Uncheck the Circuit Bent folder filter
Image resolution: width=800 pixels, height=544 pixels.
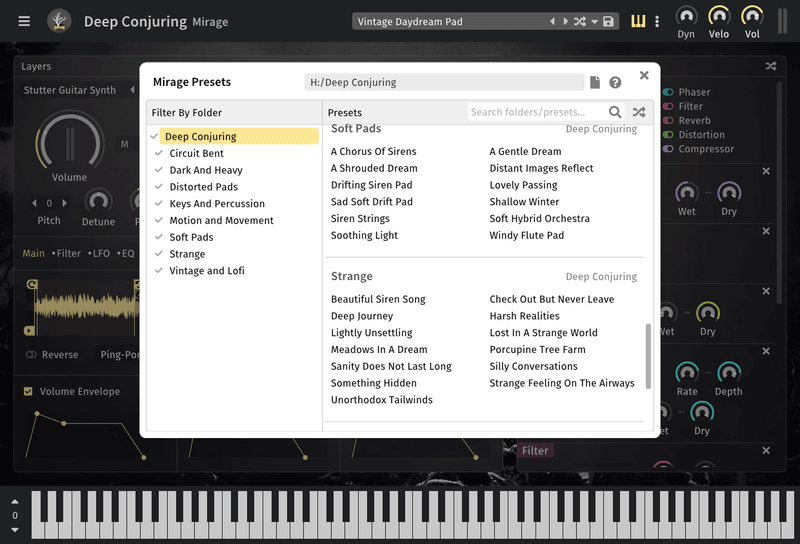[159, 153]
